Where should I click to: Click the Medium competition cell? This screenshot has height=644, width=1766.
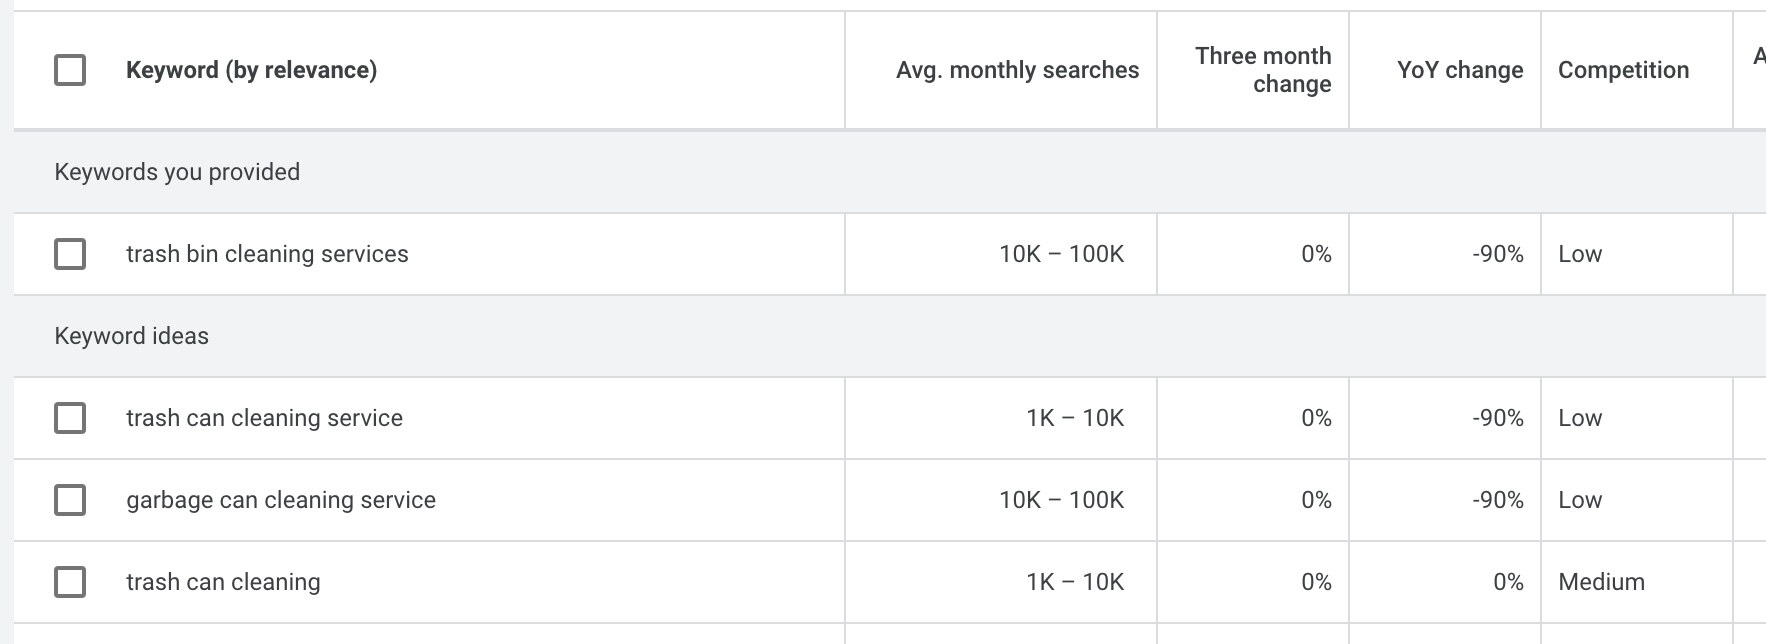coord(1601,582)
